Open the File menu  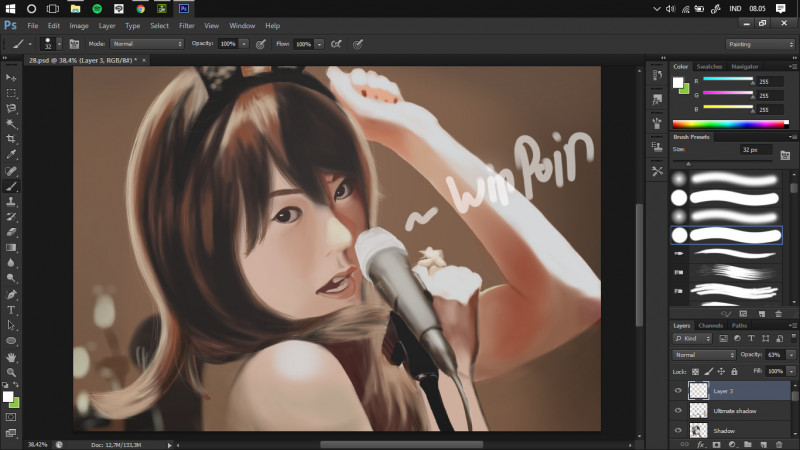(33, 26)
